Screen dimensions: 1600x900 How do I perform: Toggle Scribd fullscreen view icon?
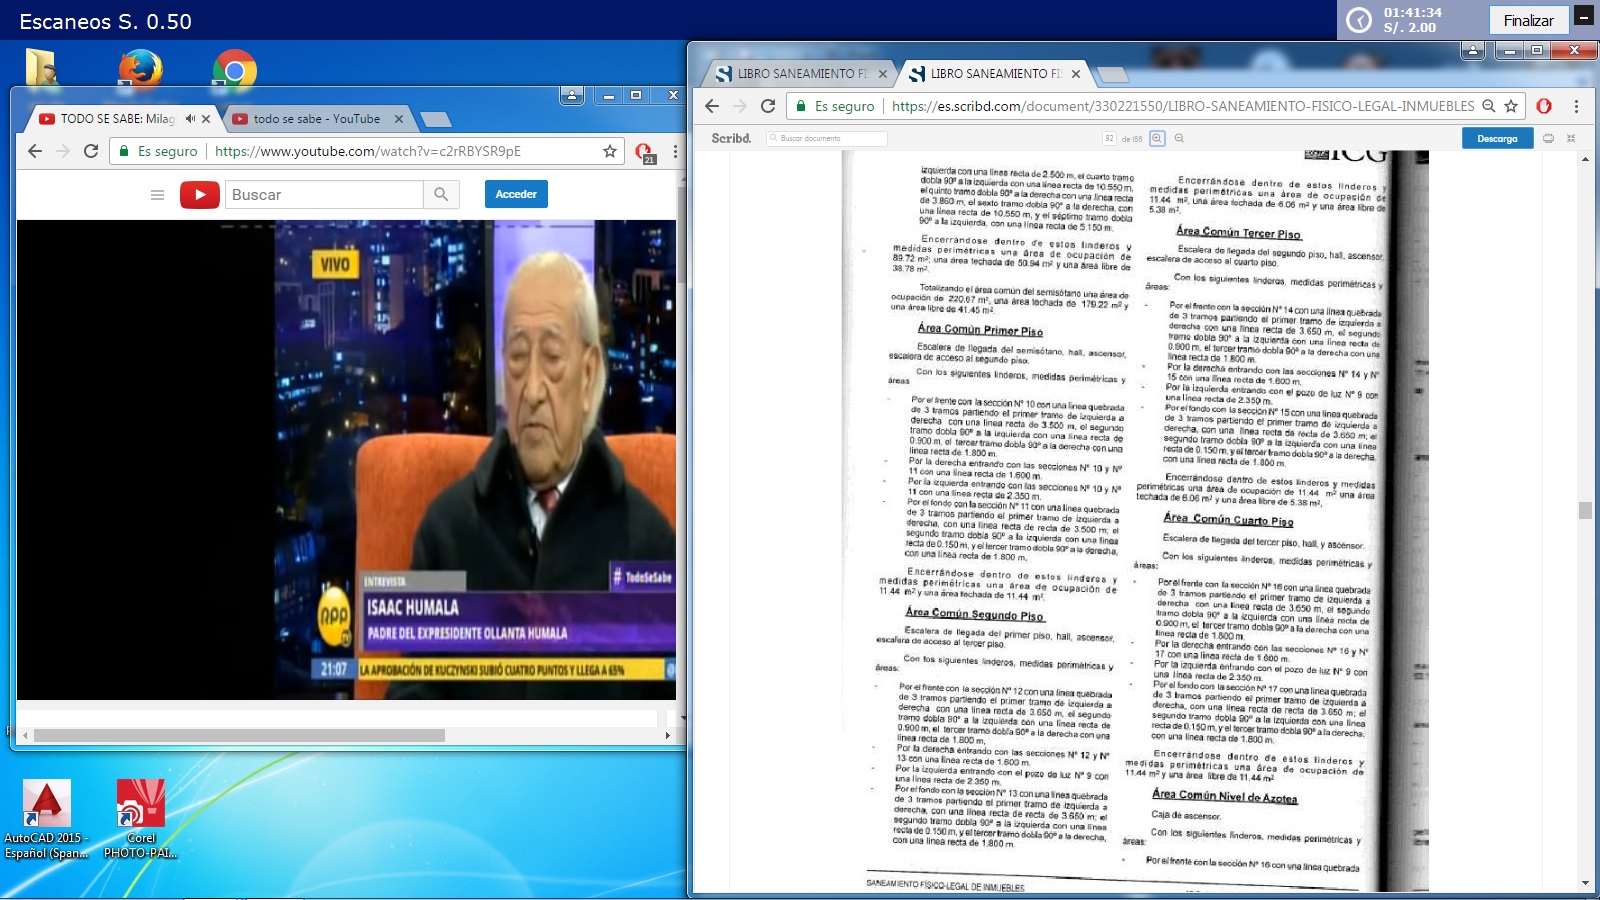pos(1571,139)
